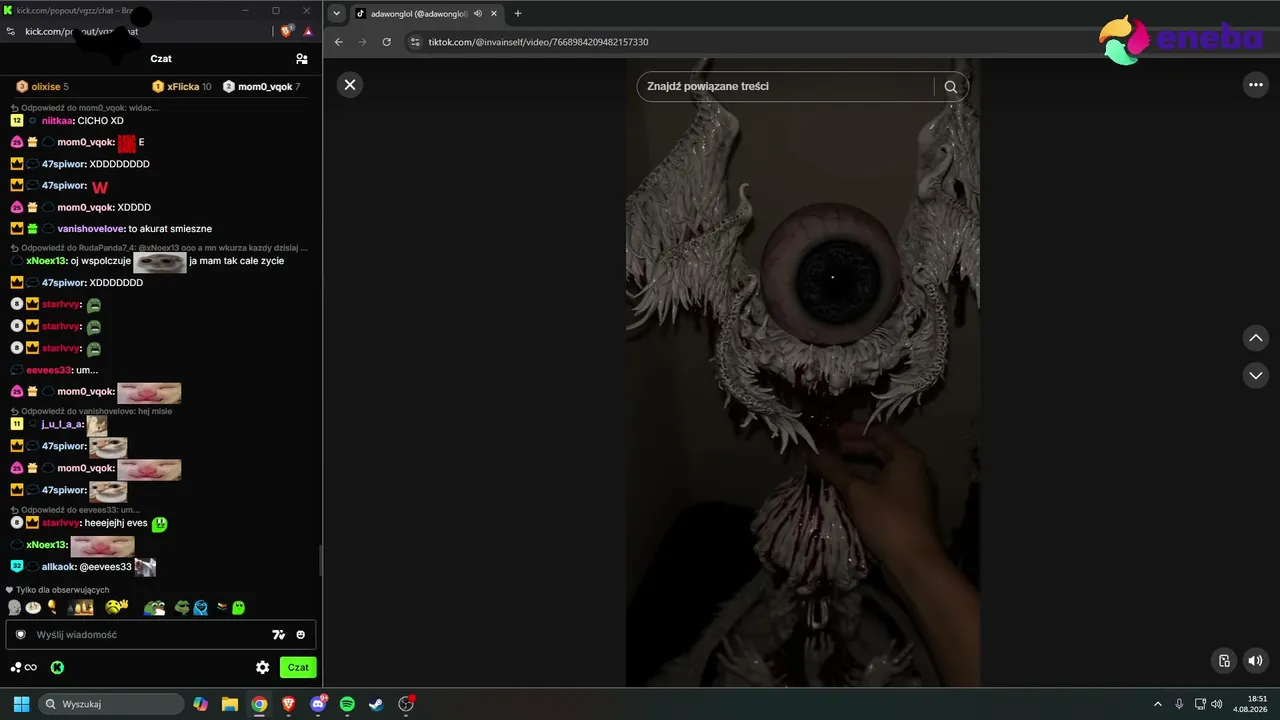Screen dimensions: 1280x720
Task: Click the TikTok address bar URL
Action: tap(538, 42)
